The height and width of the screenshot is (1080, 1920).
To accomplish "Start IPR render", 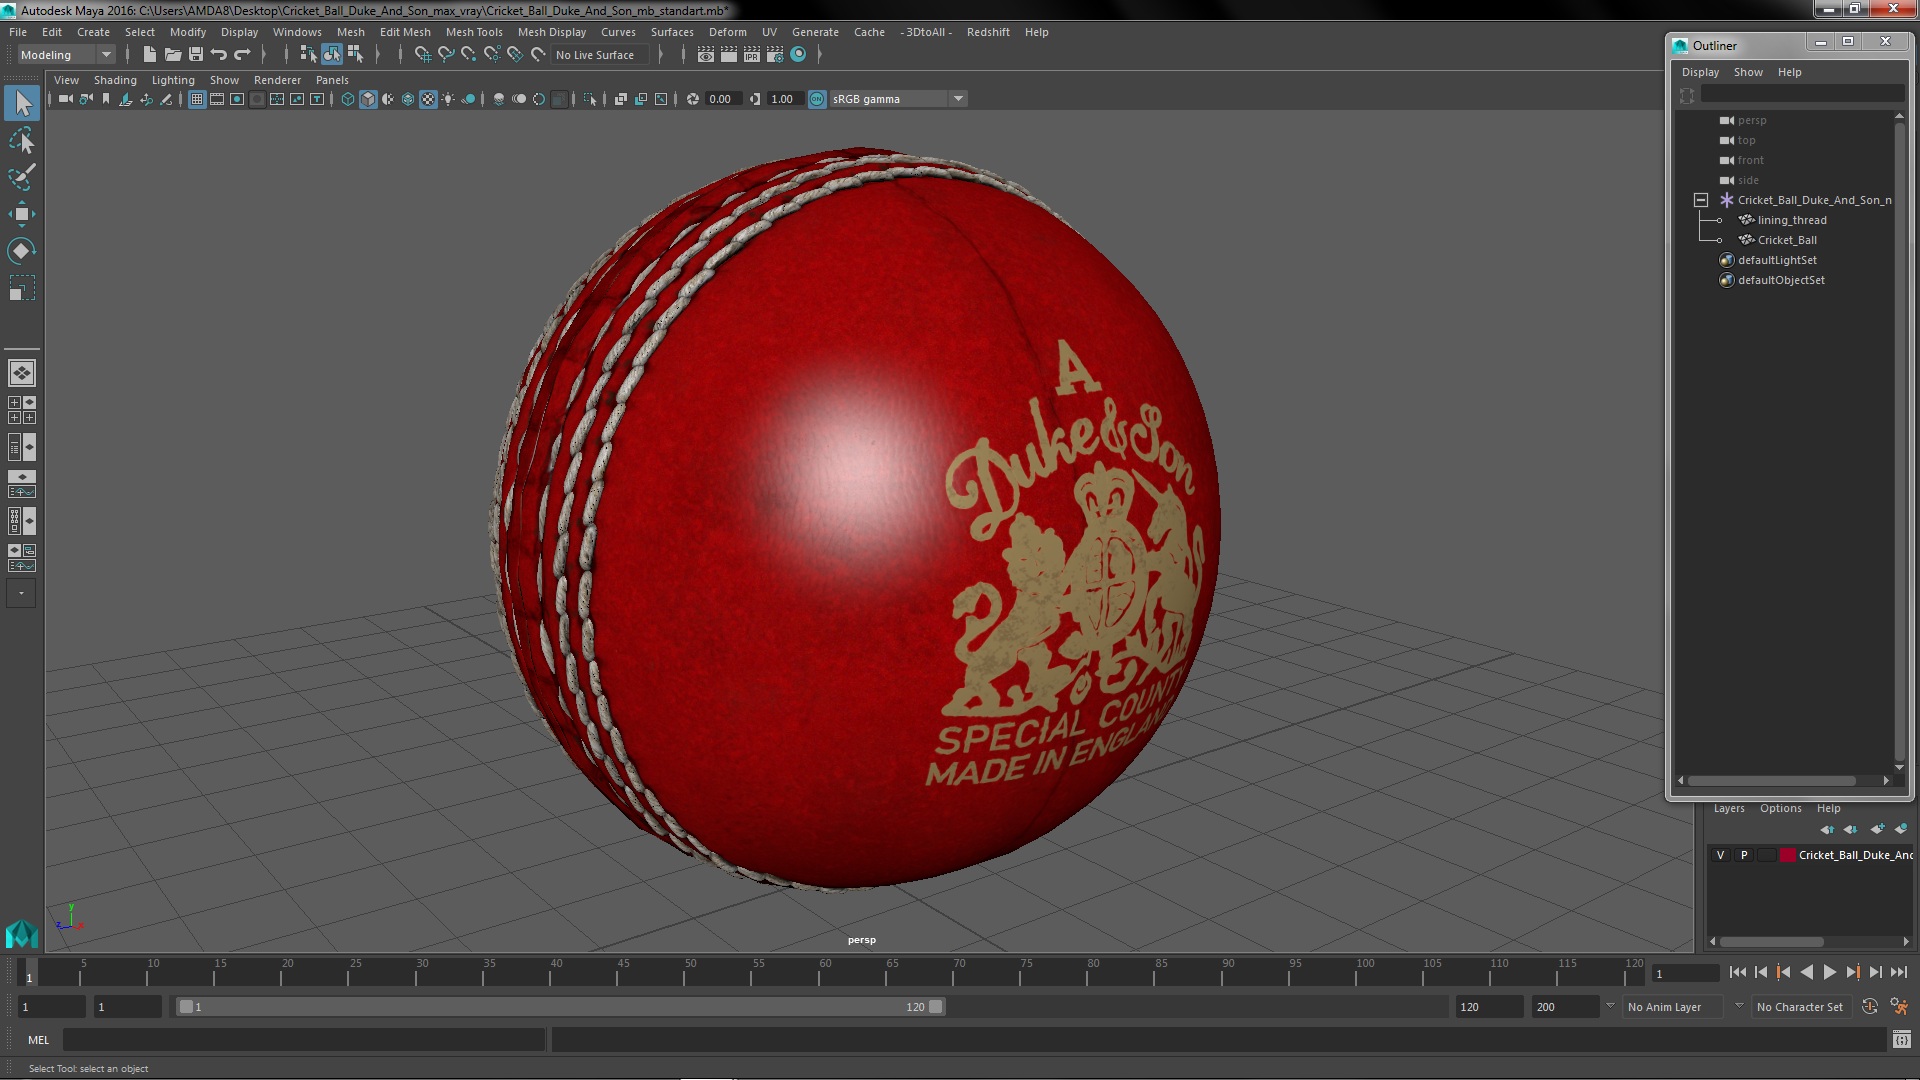I will click(752, 55).
